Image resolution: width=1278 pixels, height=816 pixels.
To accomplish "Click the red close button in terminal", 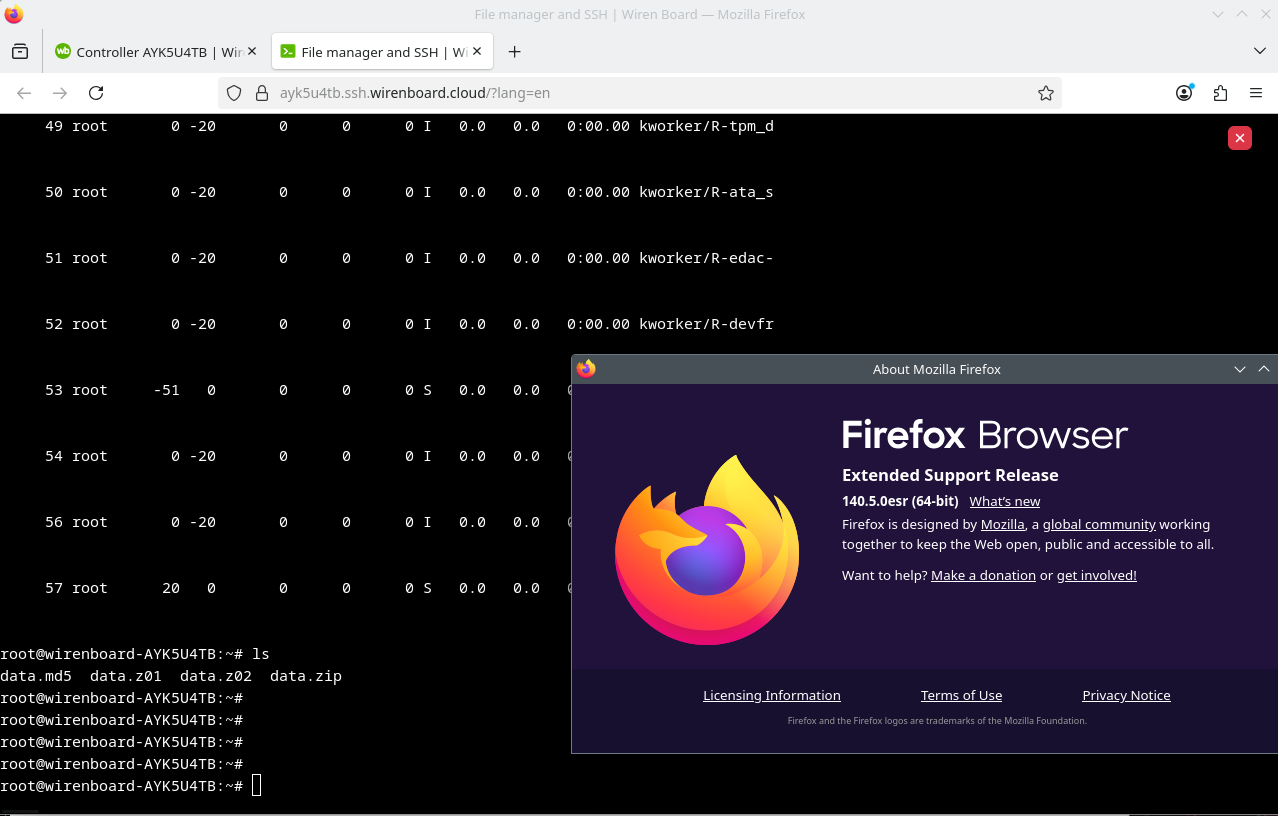I will [1239, 138].
